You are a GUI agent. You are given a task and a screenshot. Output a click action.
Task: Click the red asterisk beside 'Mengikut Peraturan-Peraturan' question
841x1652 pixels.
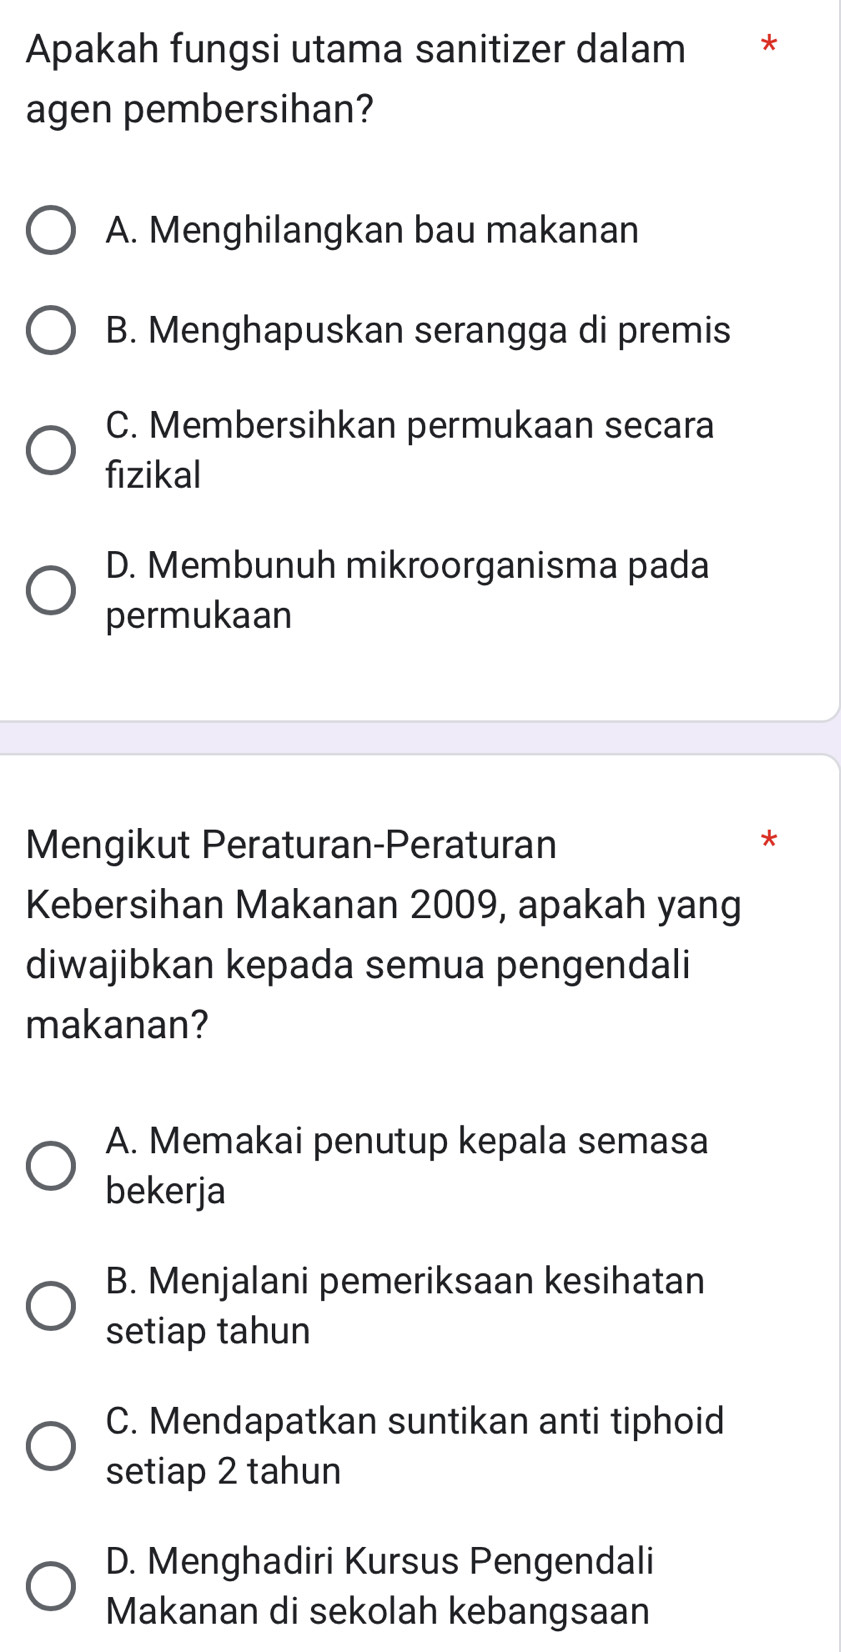click(x=767, y=840)
